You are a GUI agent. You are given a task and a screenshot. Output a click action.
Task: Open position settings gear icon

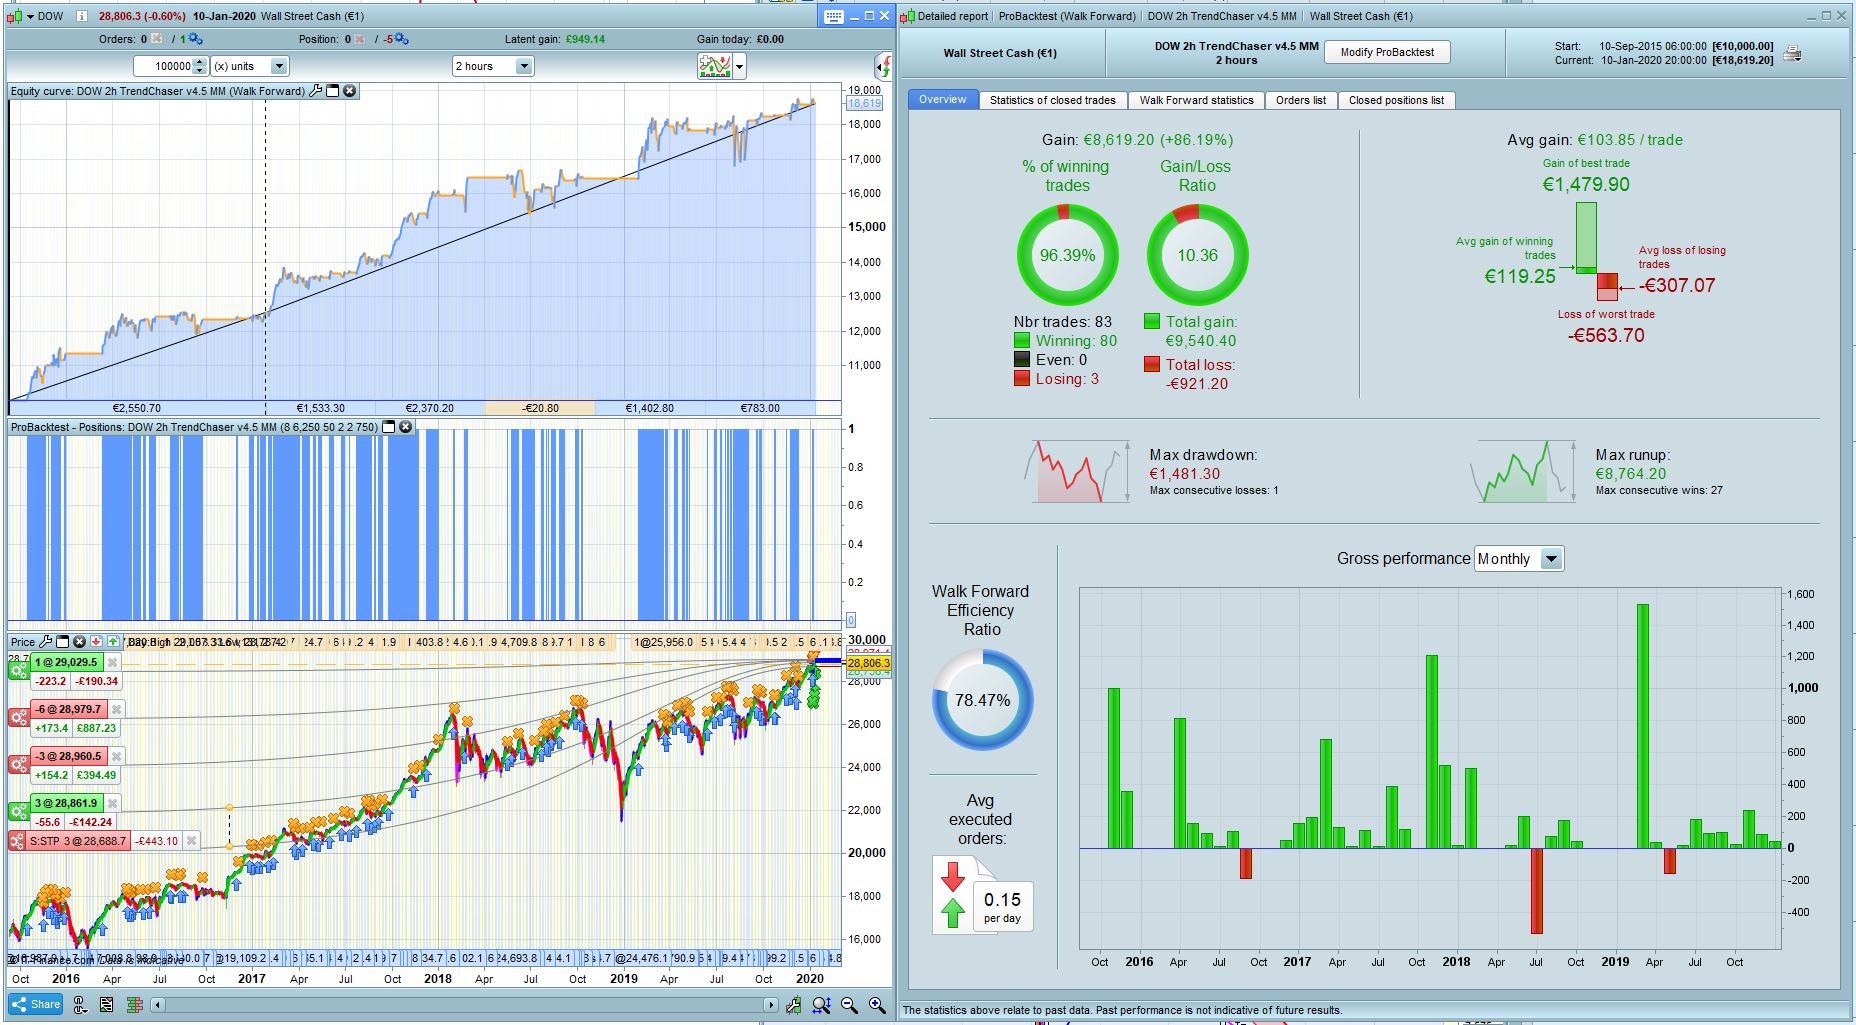400,39
